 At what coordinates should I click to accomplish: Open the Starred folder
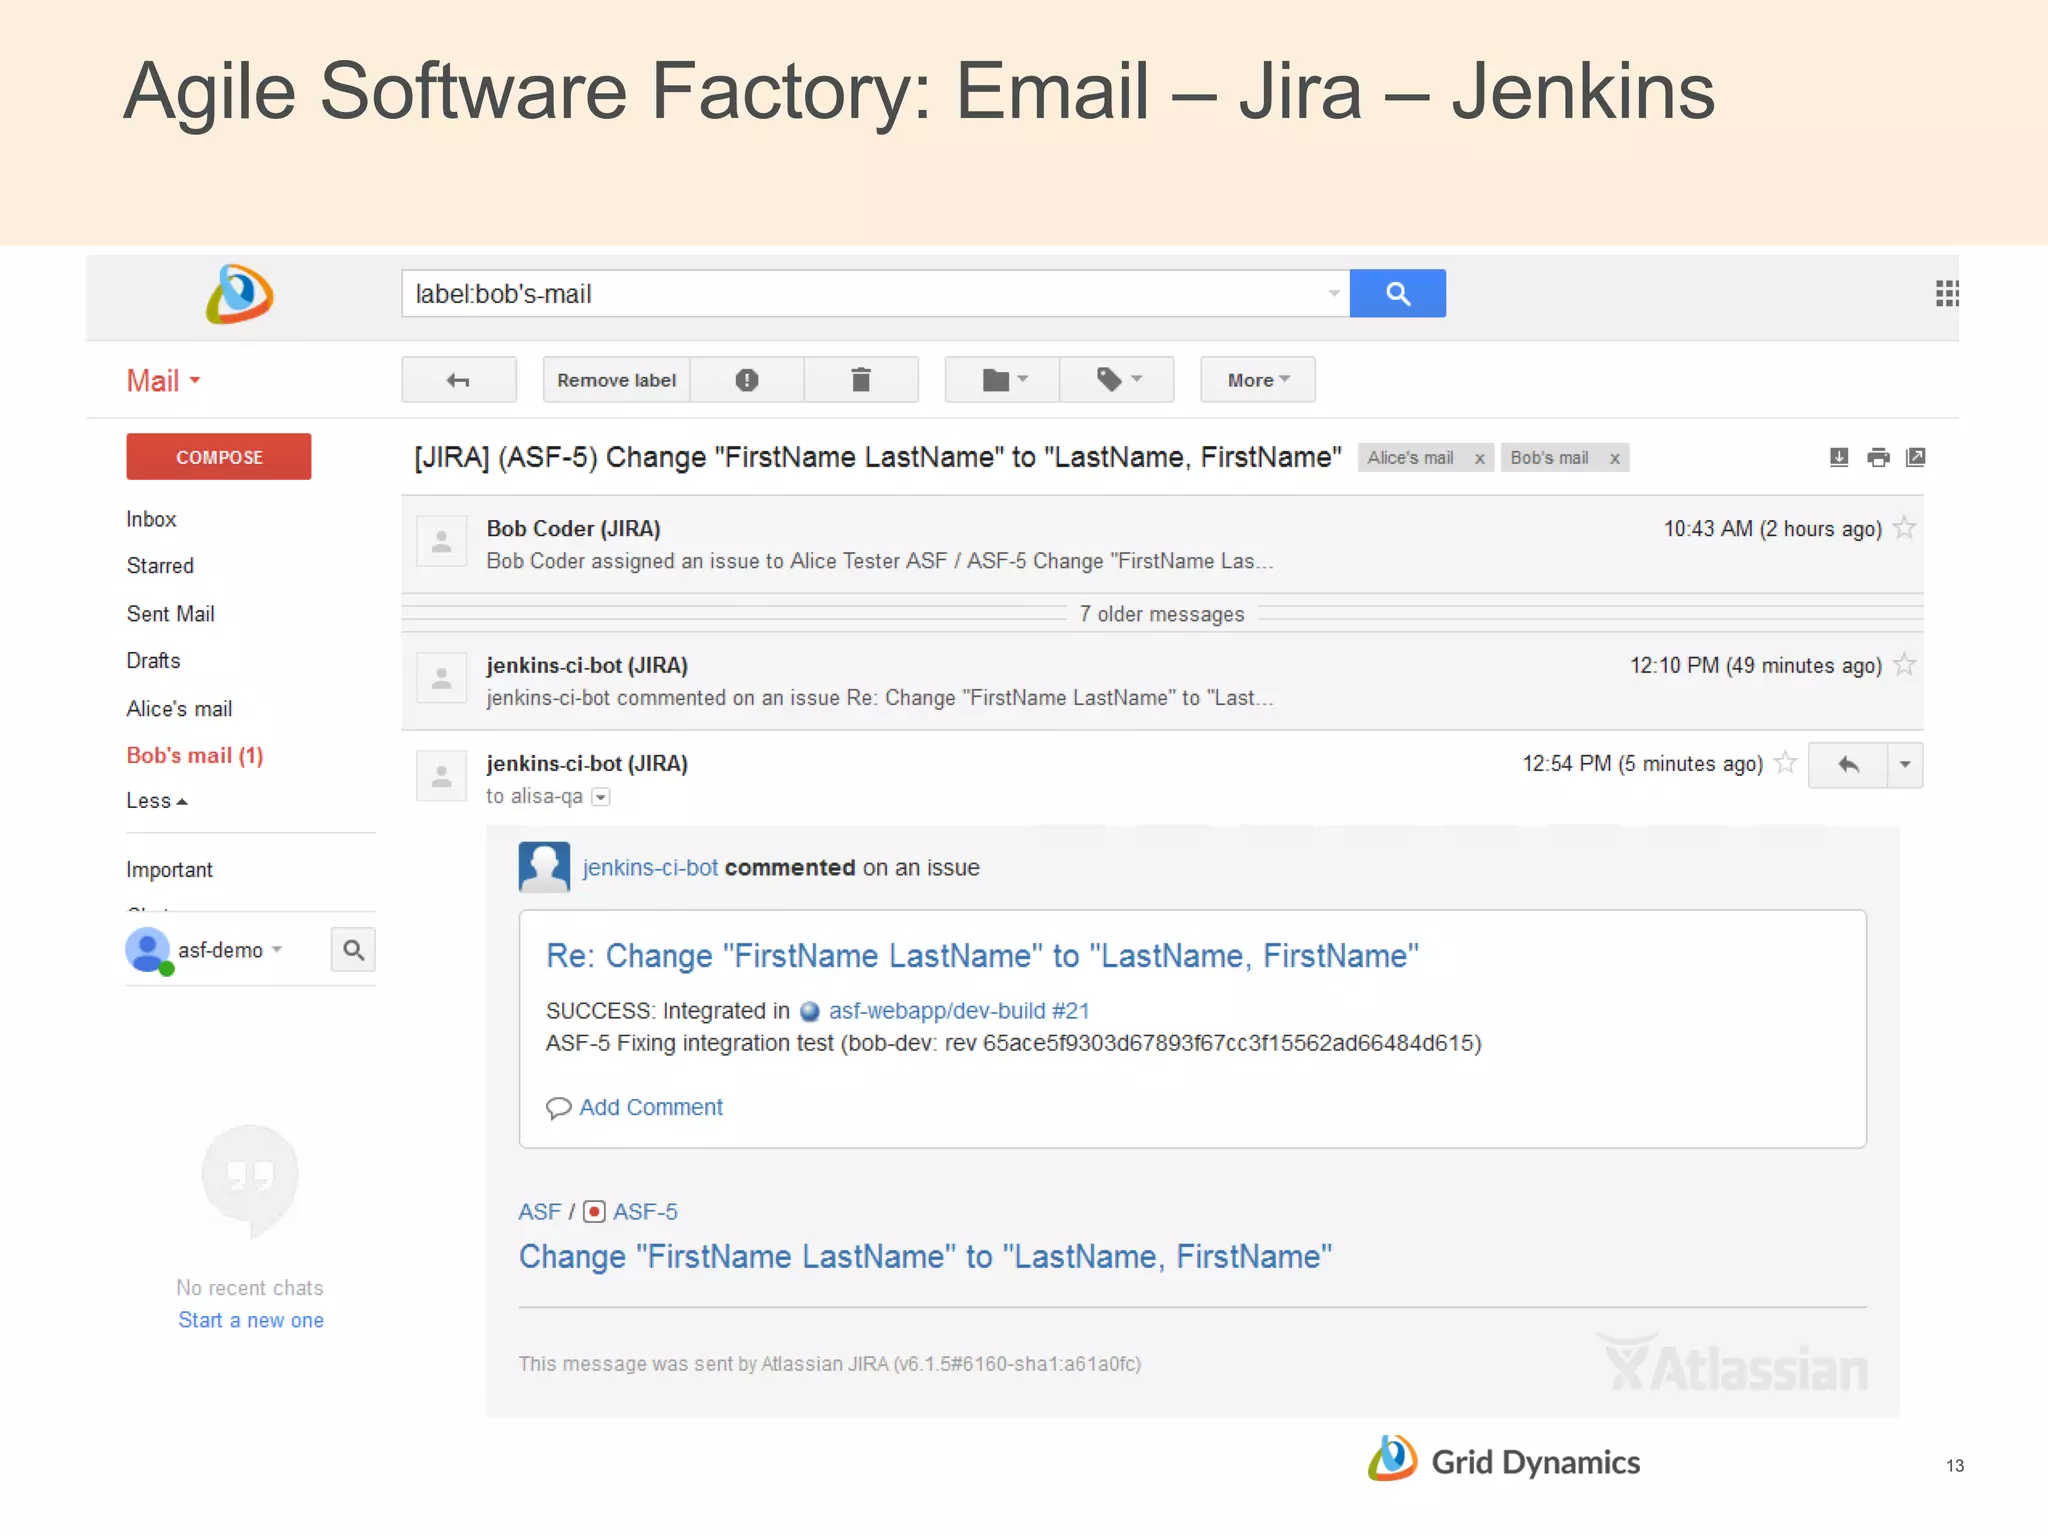click(x=160, y=566)
